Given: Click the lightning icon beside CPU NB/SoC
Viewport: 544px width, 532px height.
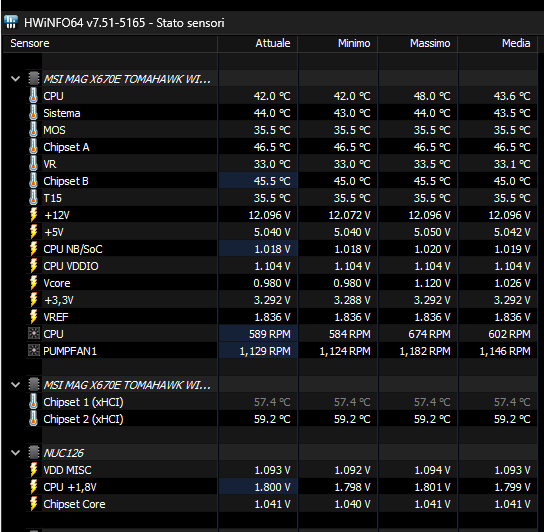Looking at the screenshot, I should pyautogui.click(x=33, y=249).
